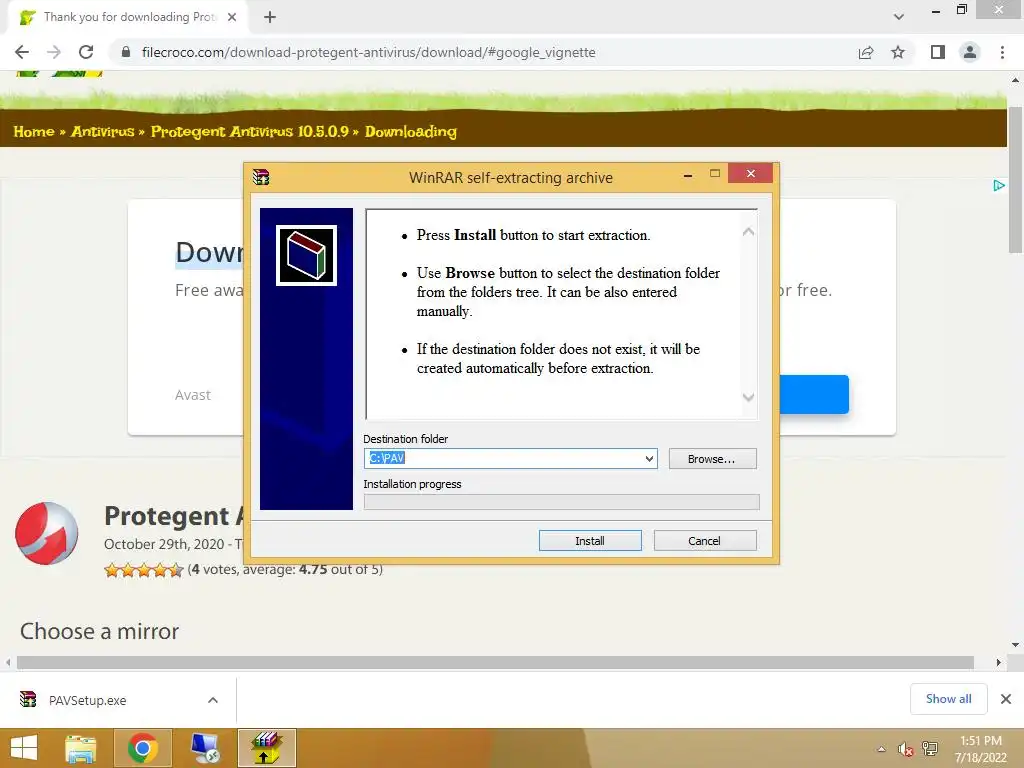The width and height of the screenshot is (1024, 768).
Task: Open the Browse... folder picker
Action: coord(712,459)
